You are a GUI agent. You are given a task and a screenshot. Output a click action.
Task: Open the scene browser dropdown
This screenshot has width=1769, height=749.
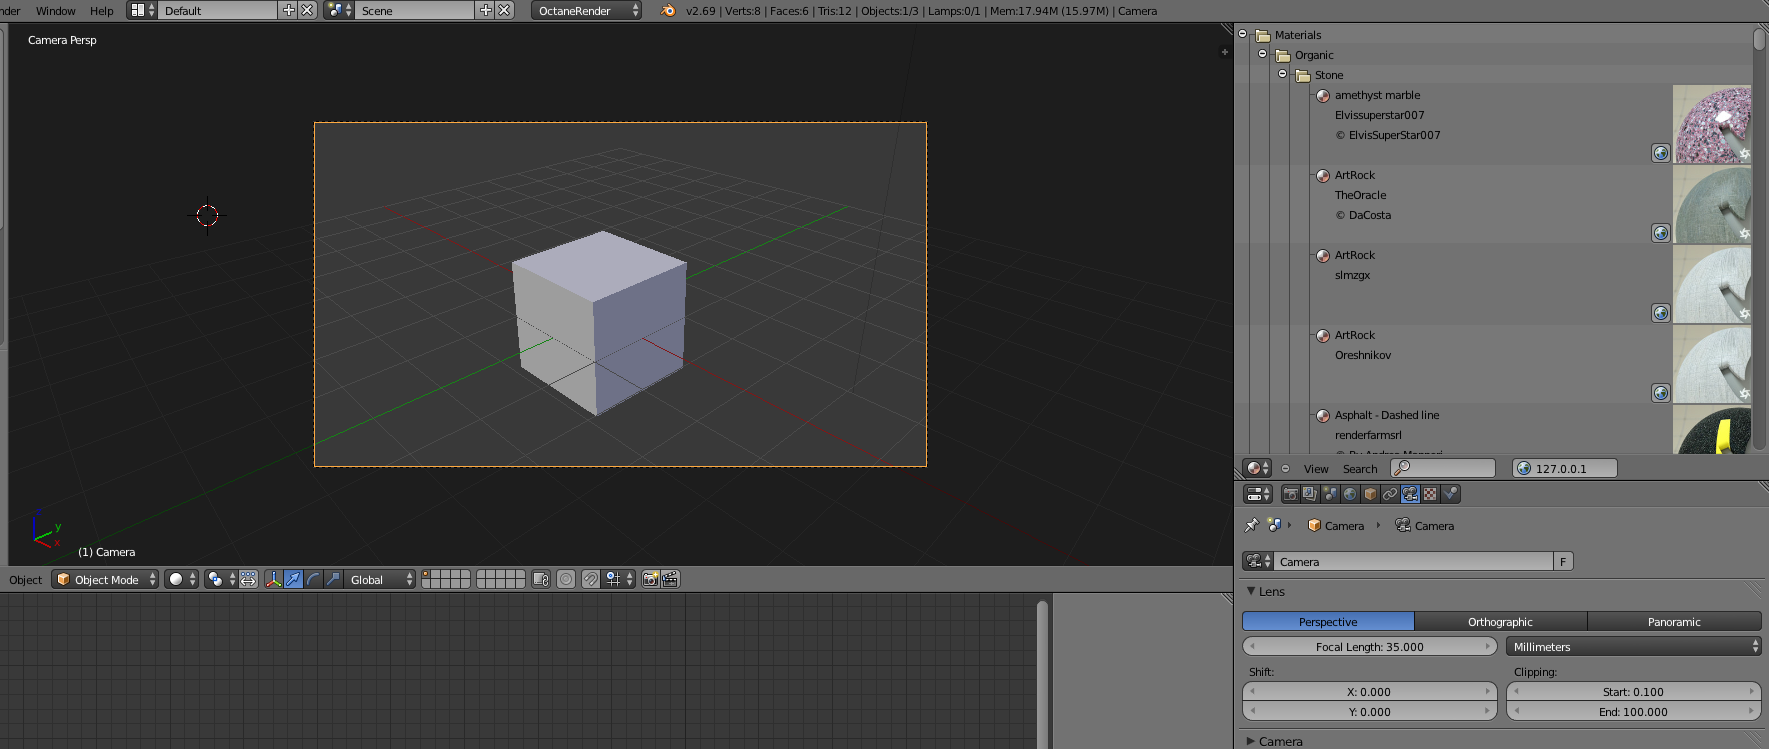[x=339, y=10]
